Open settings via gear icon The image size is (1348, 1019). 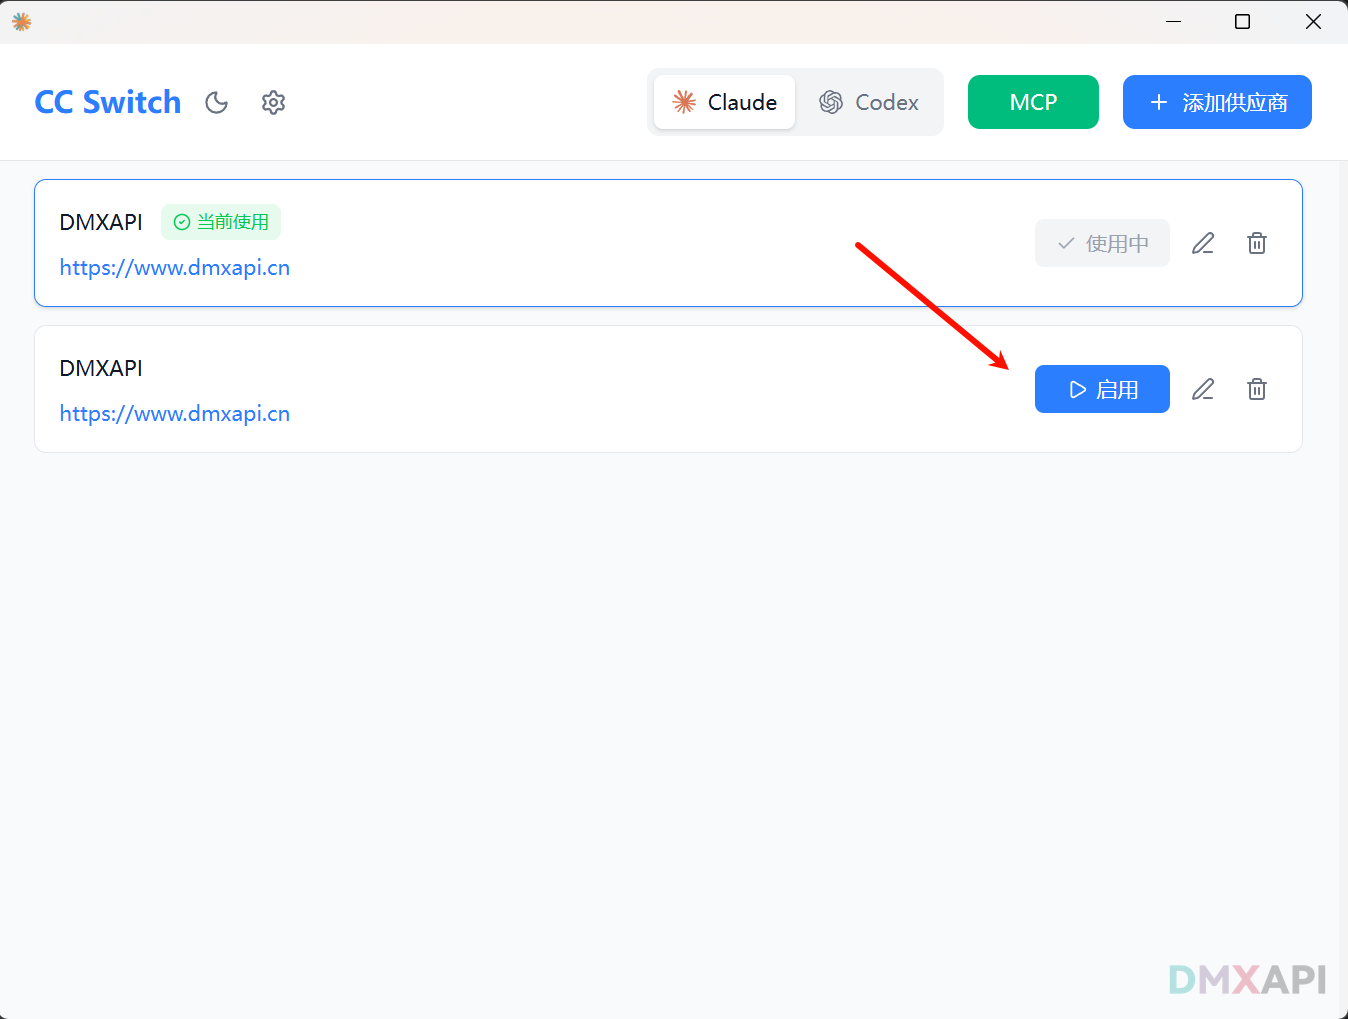pos(273,102)
